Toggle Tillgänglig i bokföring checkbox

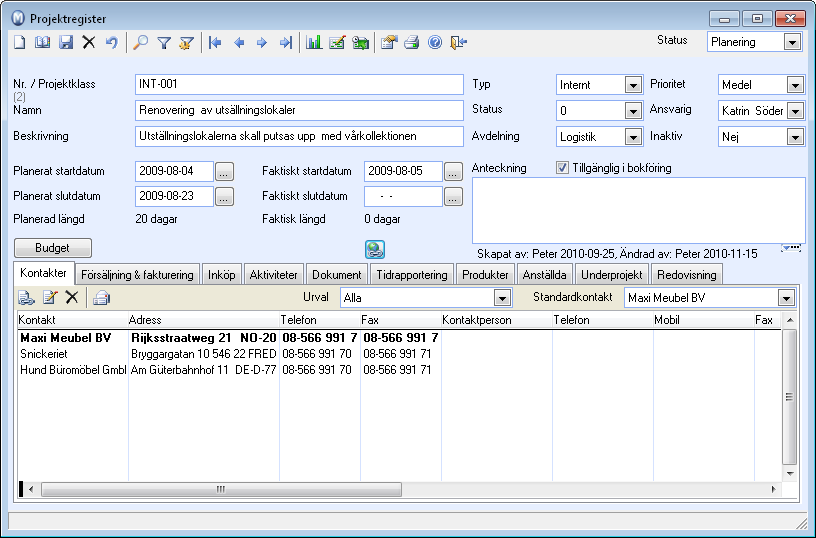pyautogui.click(x=562, y=168)
